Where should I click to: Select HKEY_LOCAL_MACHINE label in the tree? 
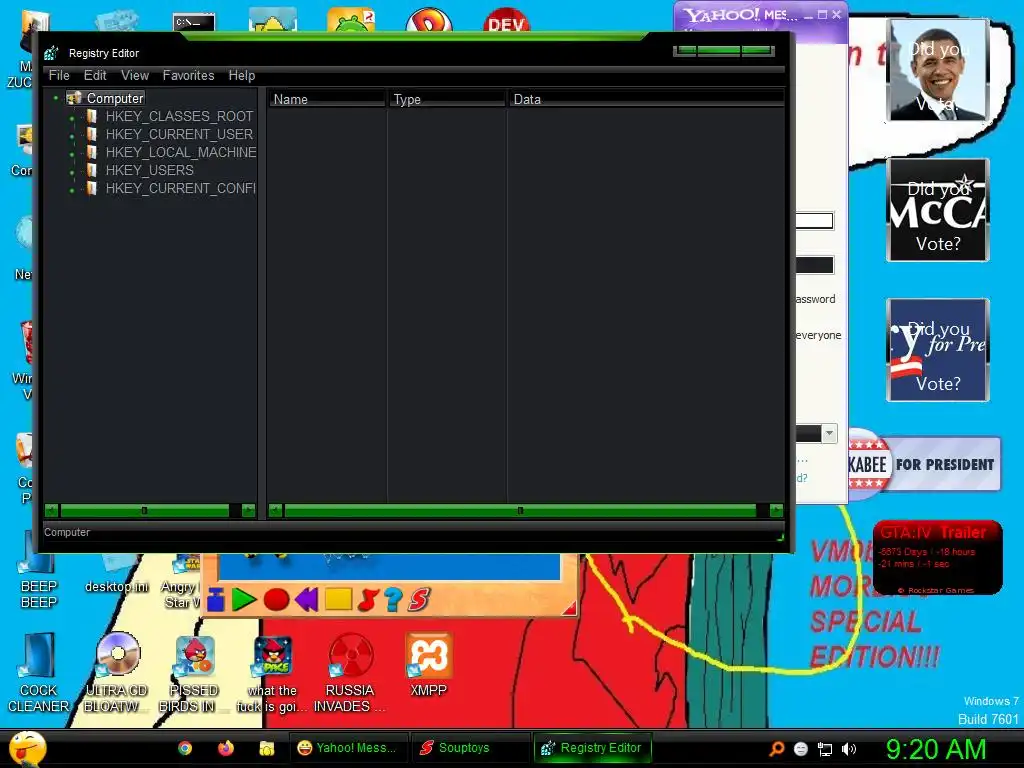[x=181, y=152]
